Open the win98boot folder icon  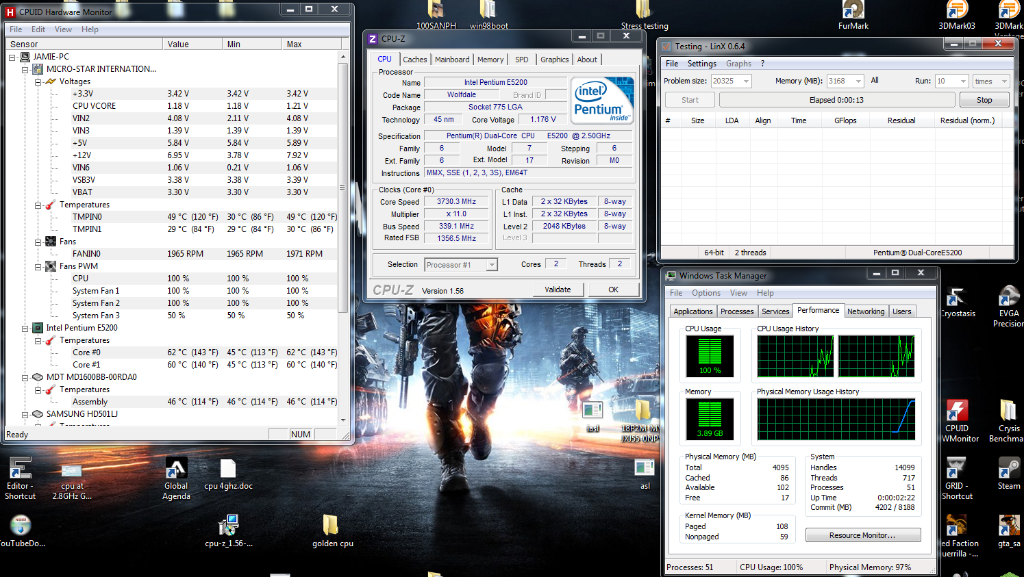coord(488,13)
